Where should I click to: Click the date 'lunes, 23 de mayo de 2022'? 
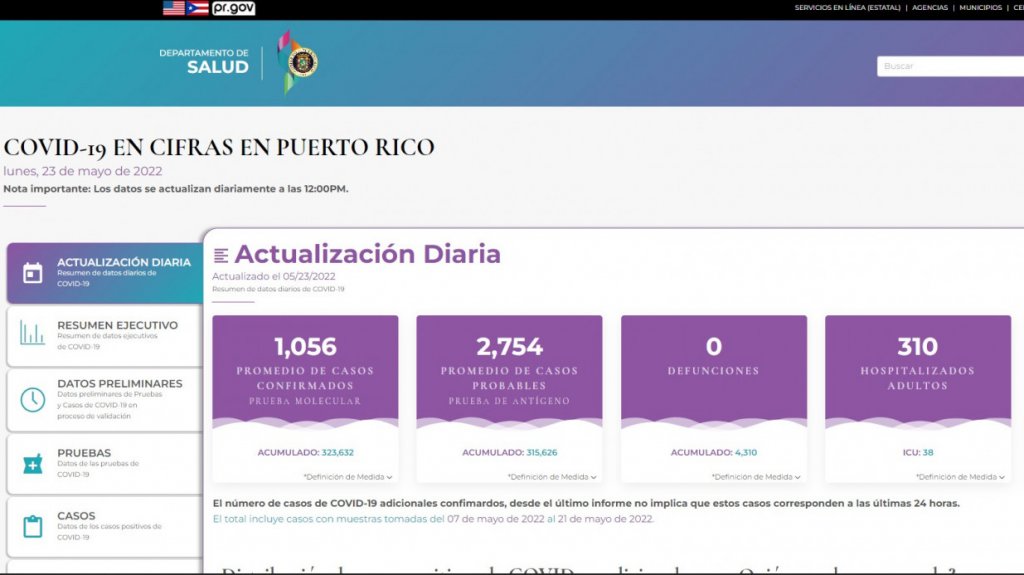click(83, 171)
